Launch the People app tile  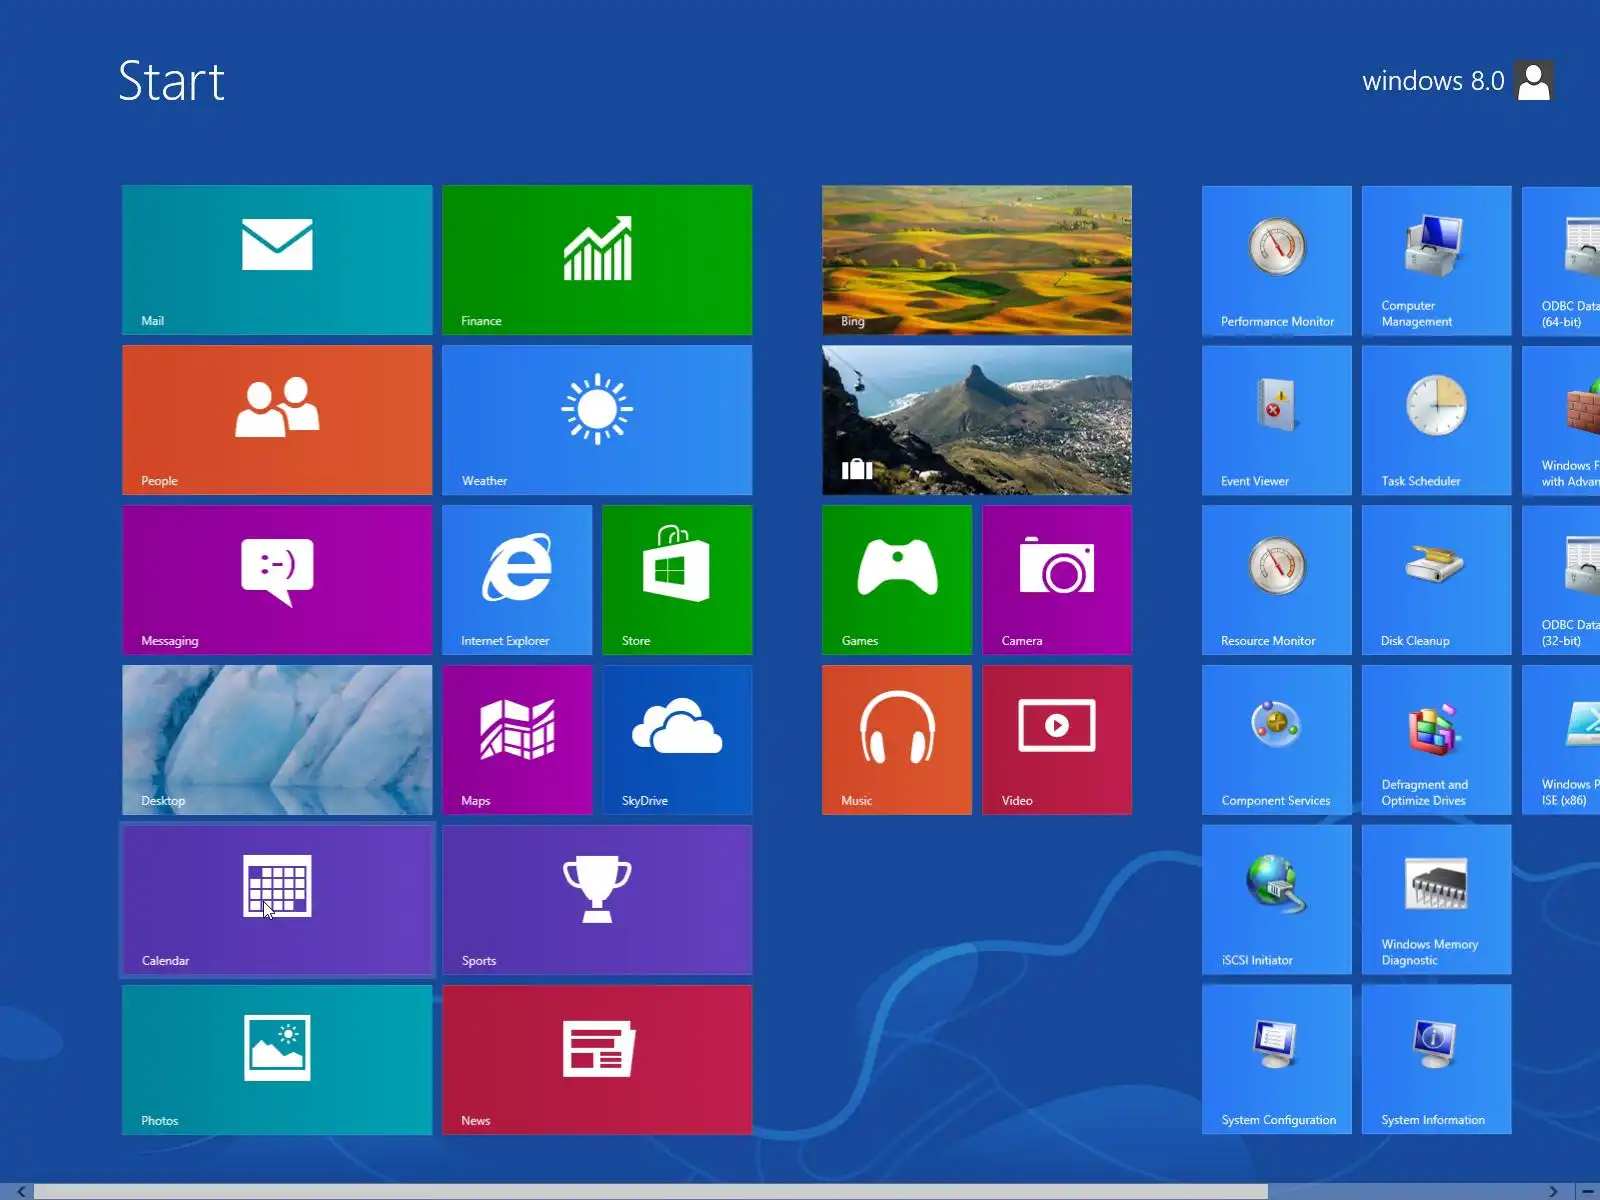click(277, 420)
